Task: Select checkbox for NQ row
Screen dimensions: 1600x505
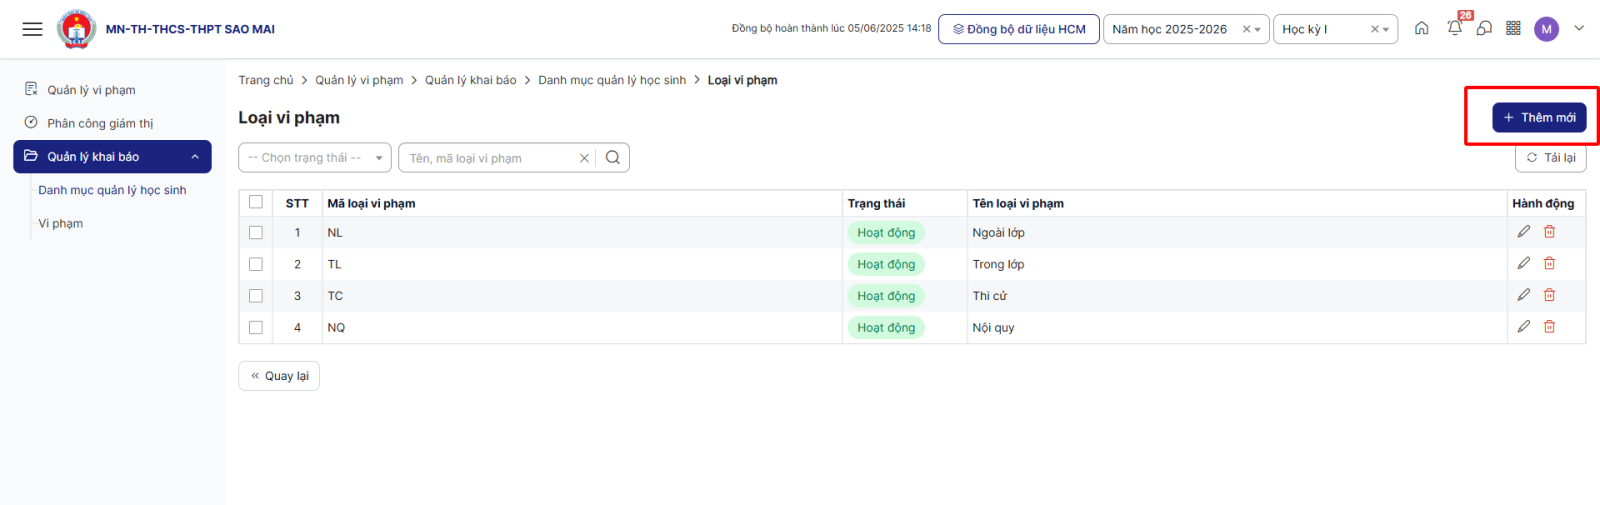Action: tap(256, 328)
